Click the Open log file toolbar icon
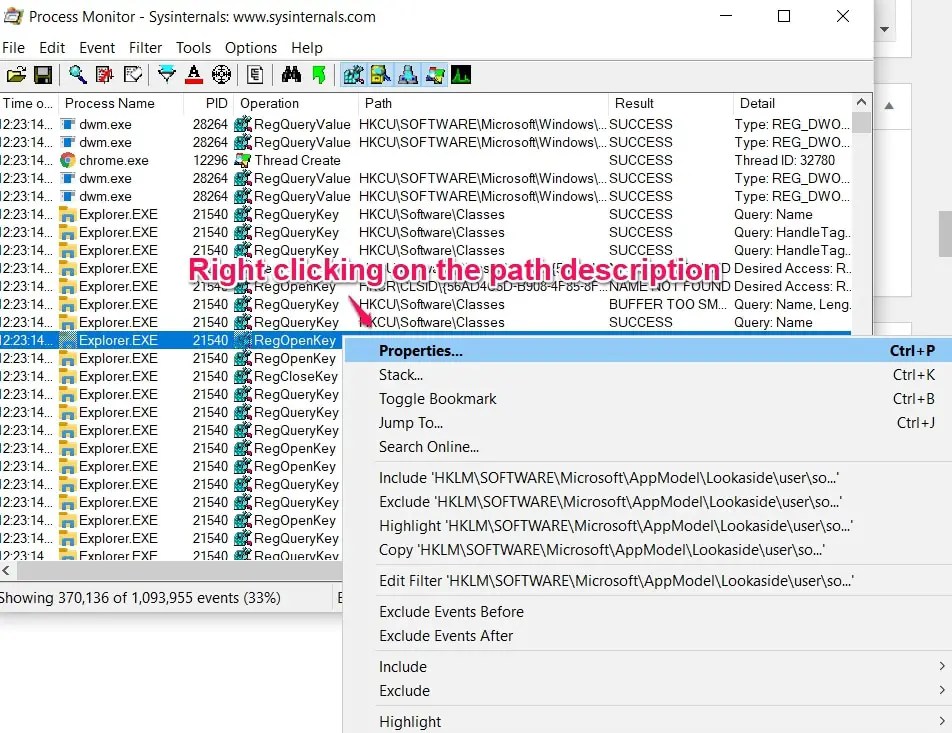This screenshot has height=733, width=952. [16, 75]
